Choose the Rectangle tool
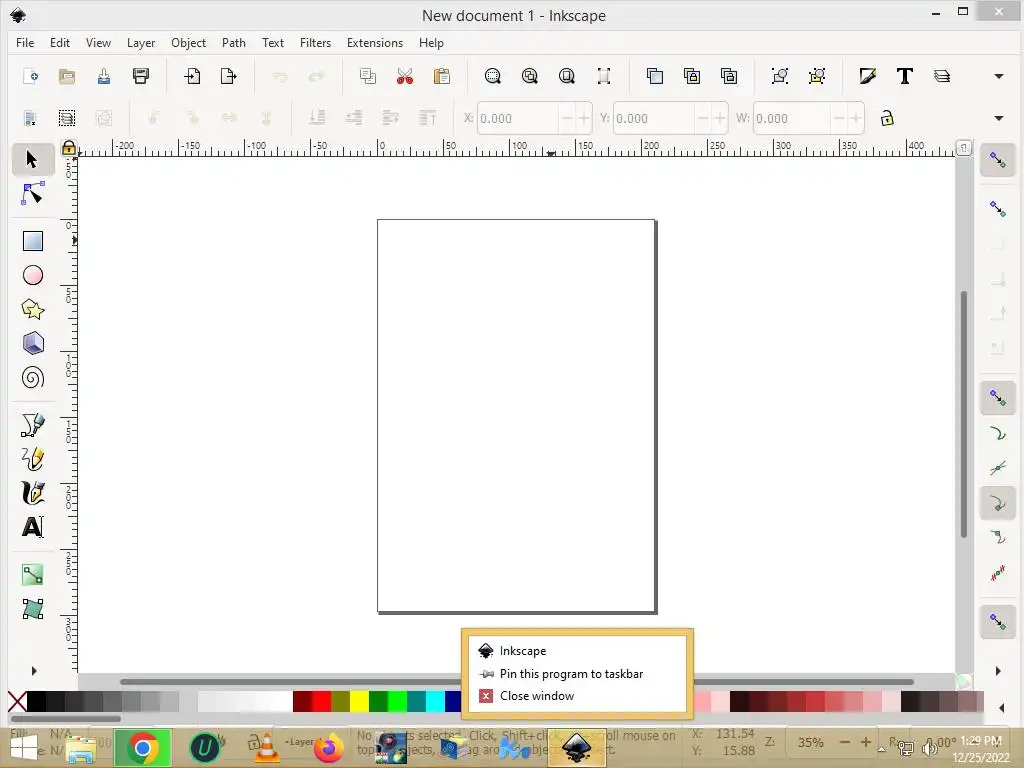 [33, 241]
